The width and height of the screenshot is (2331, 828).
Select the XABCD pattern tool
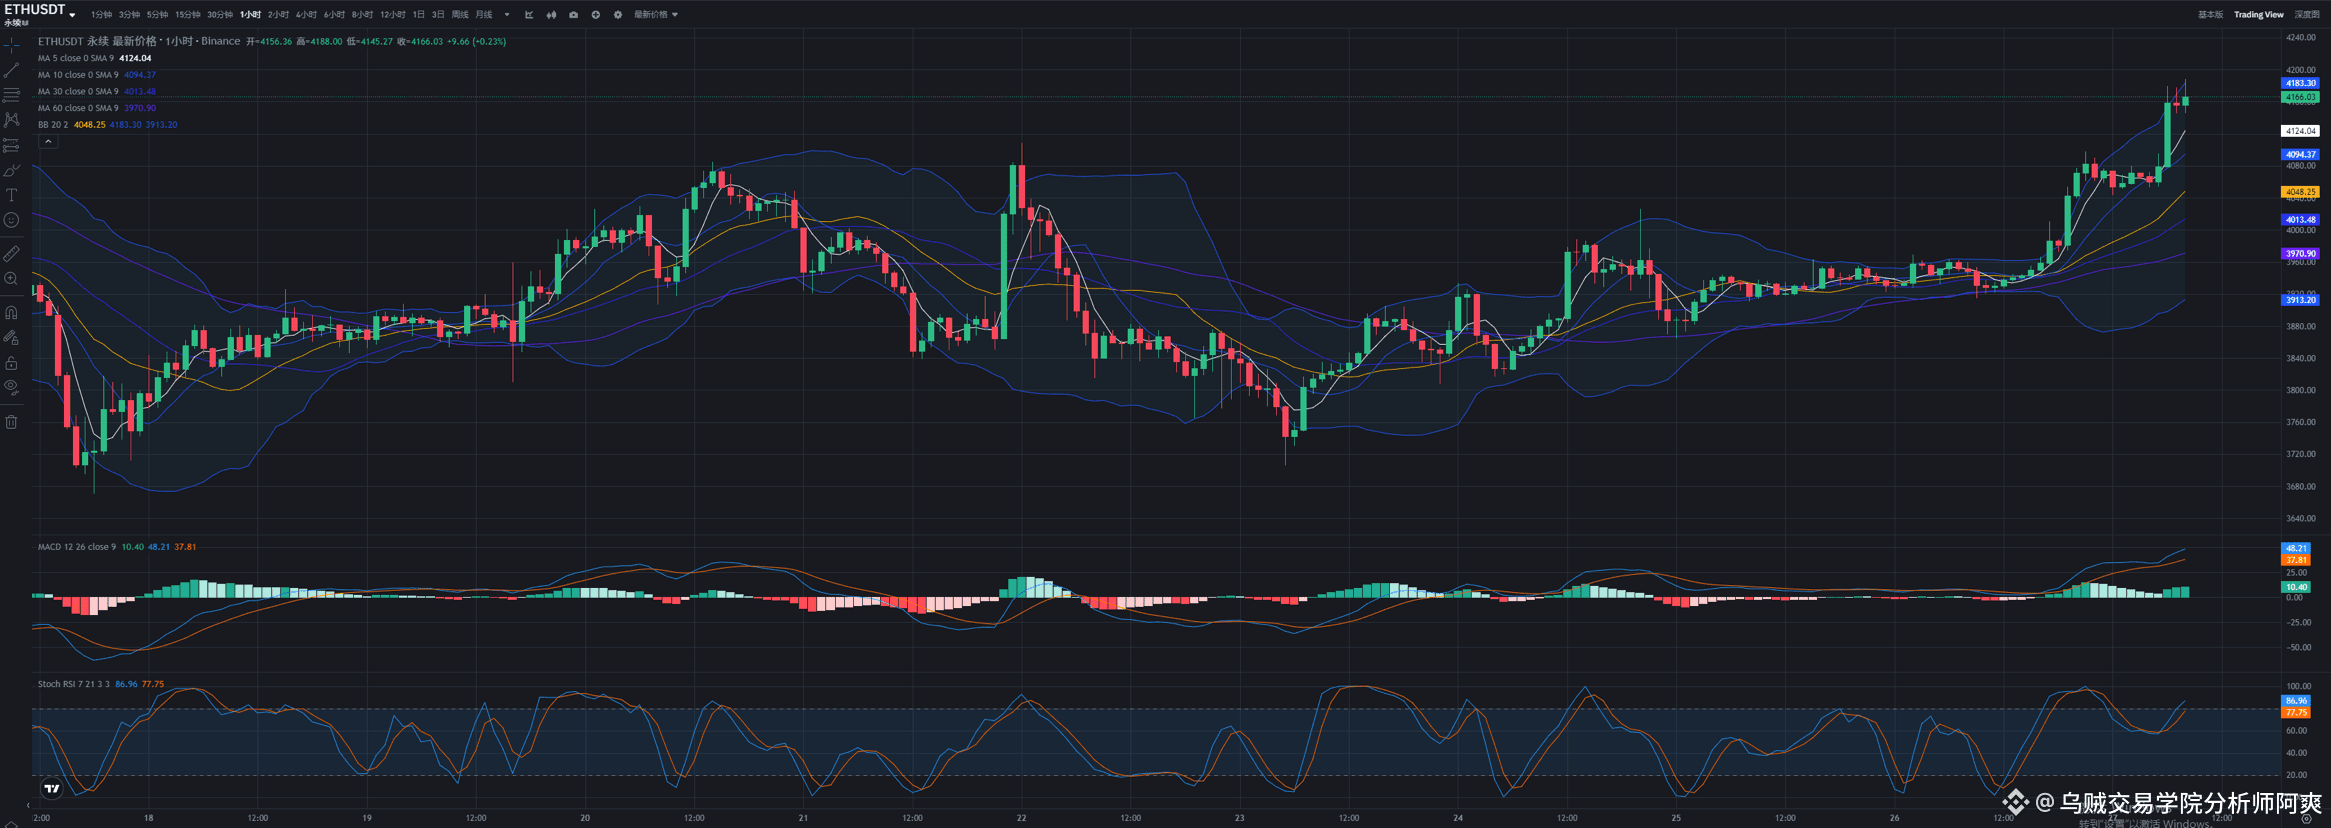click(11, 120)
